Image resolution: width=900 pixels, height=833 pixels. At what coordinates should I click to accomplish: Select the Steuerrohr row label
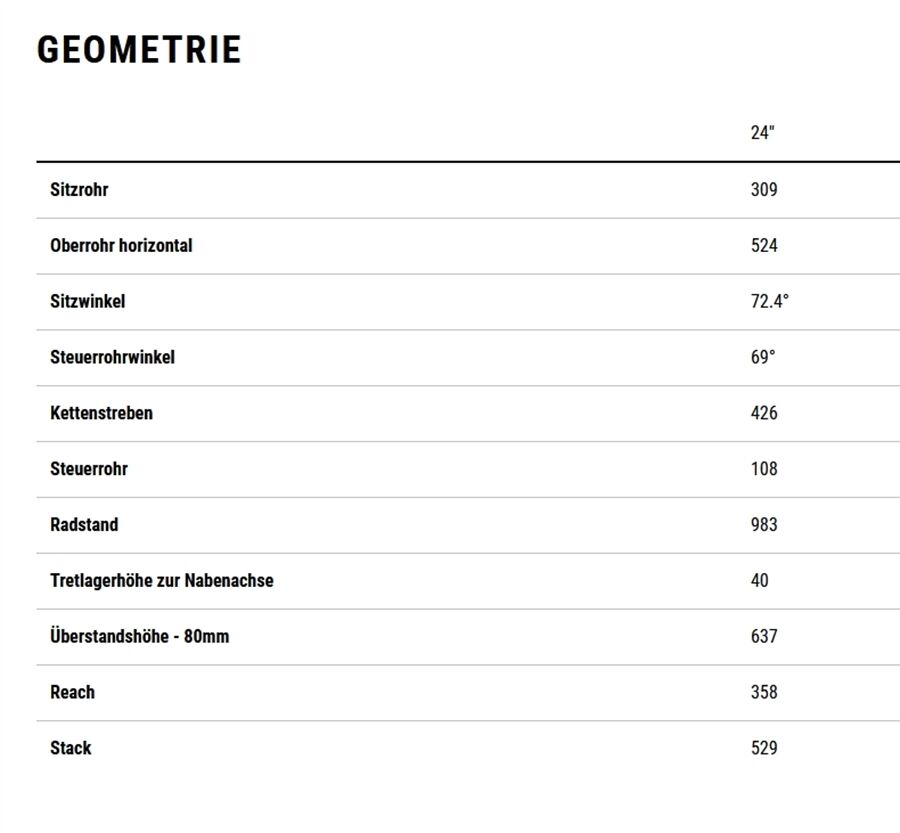pyautogui.click(x=89, y=469)
